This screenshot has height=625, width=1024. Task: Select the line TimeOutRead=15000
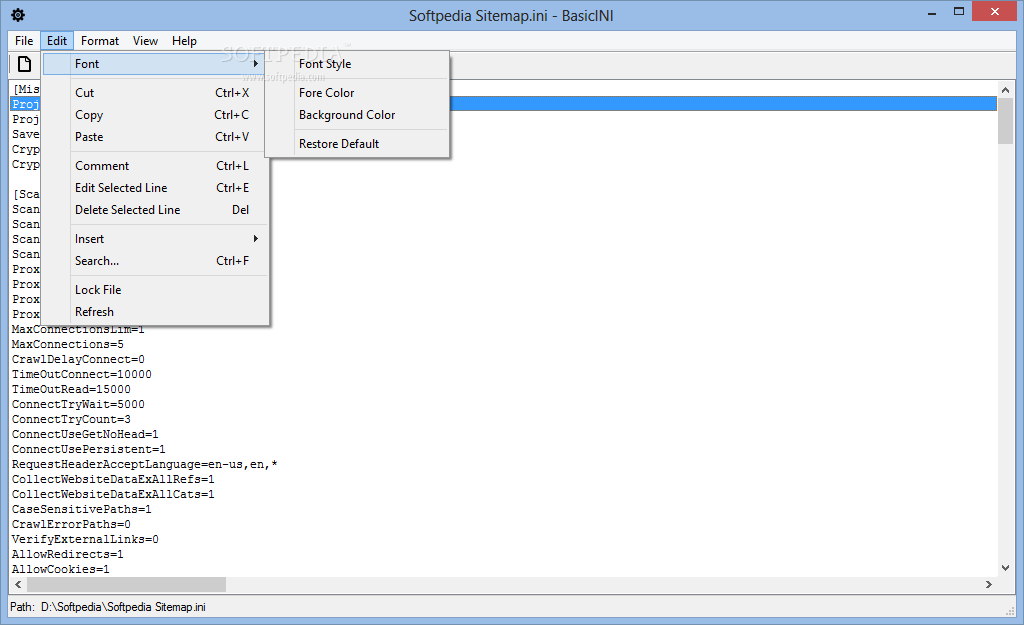71,389
